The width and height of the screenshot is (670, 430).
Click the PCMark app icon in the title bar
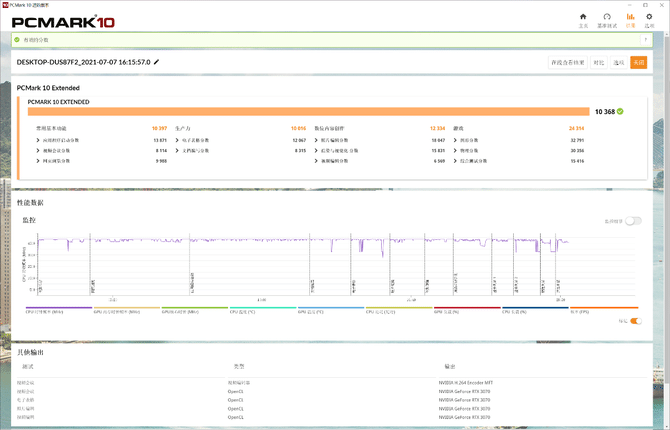(x=5, y=5)
